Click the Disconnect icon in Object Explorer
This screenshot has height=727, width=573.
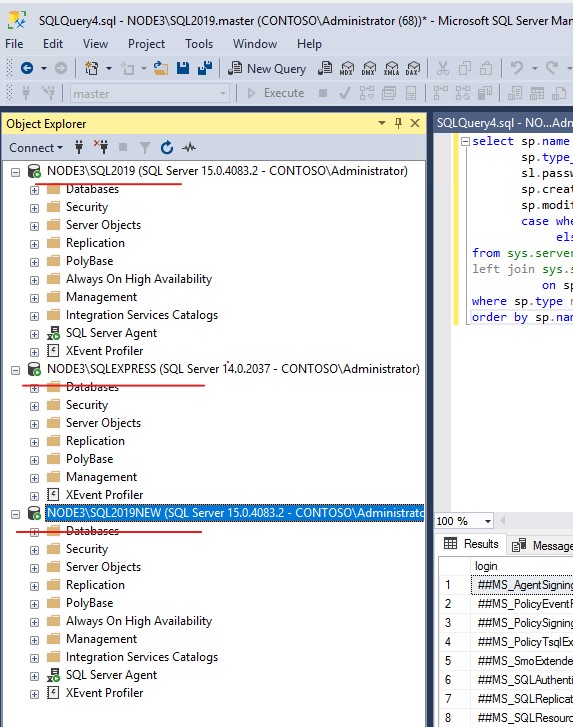101,147
